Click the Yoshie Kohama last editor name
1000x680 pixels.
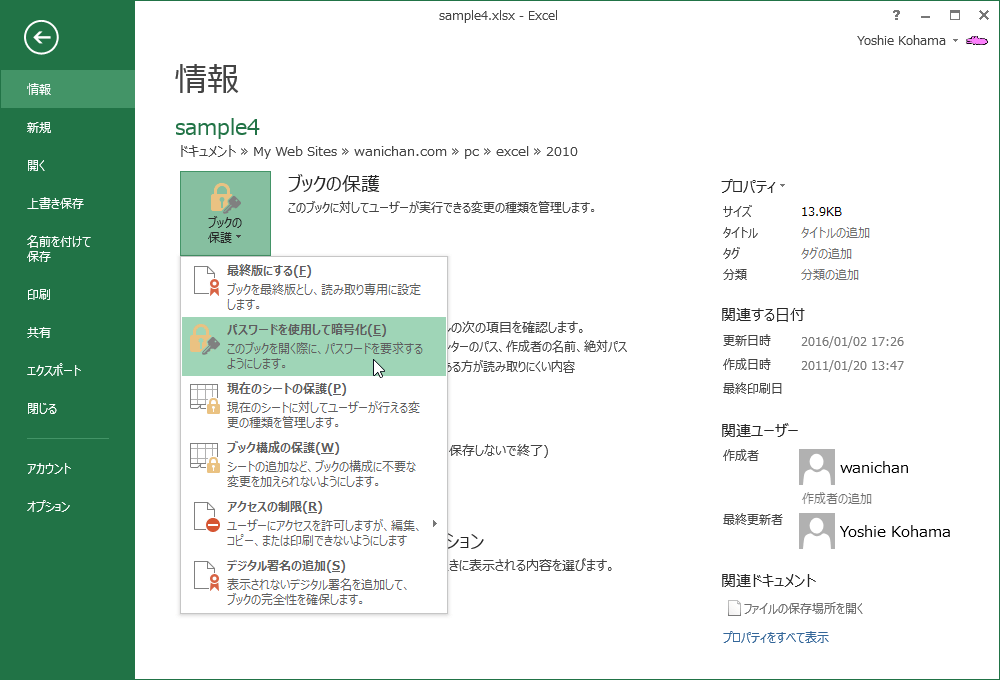pos(895,531)
